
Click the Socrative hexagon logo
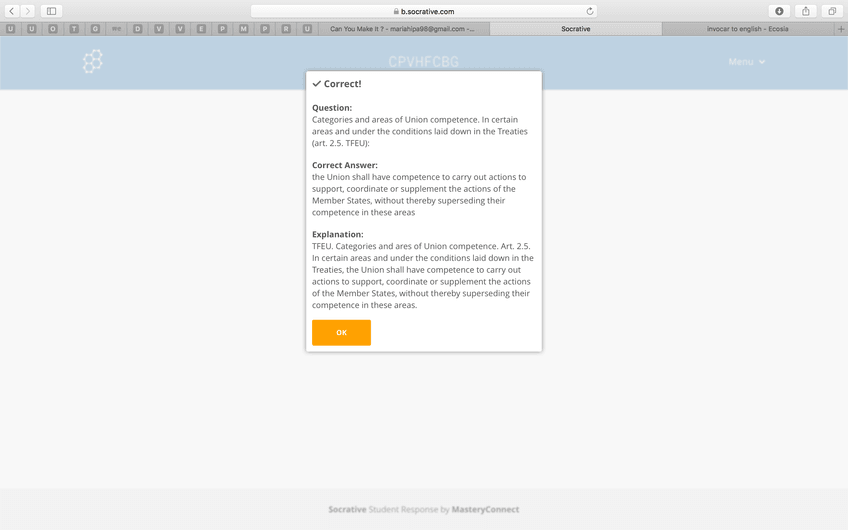tap(92, 61)
